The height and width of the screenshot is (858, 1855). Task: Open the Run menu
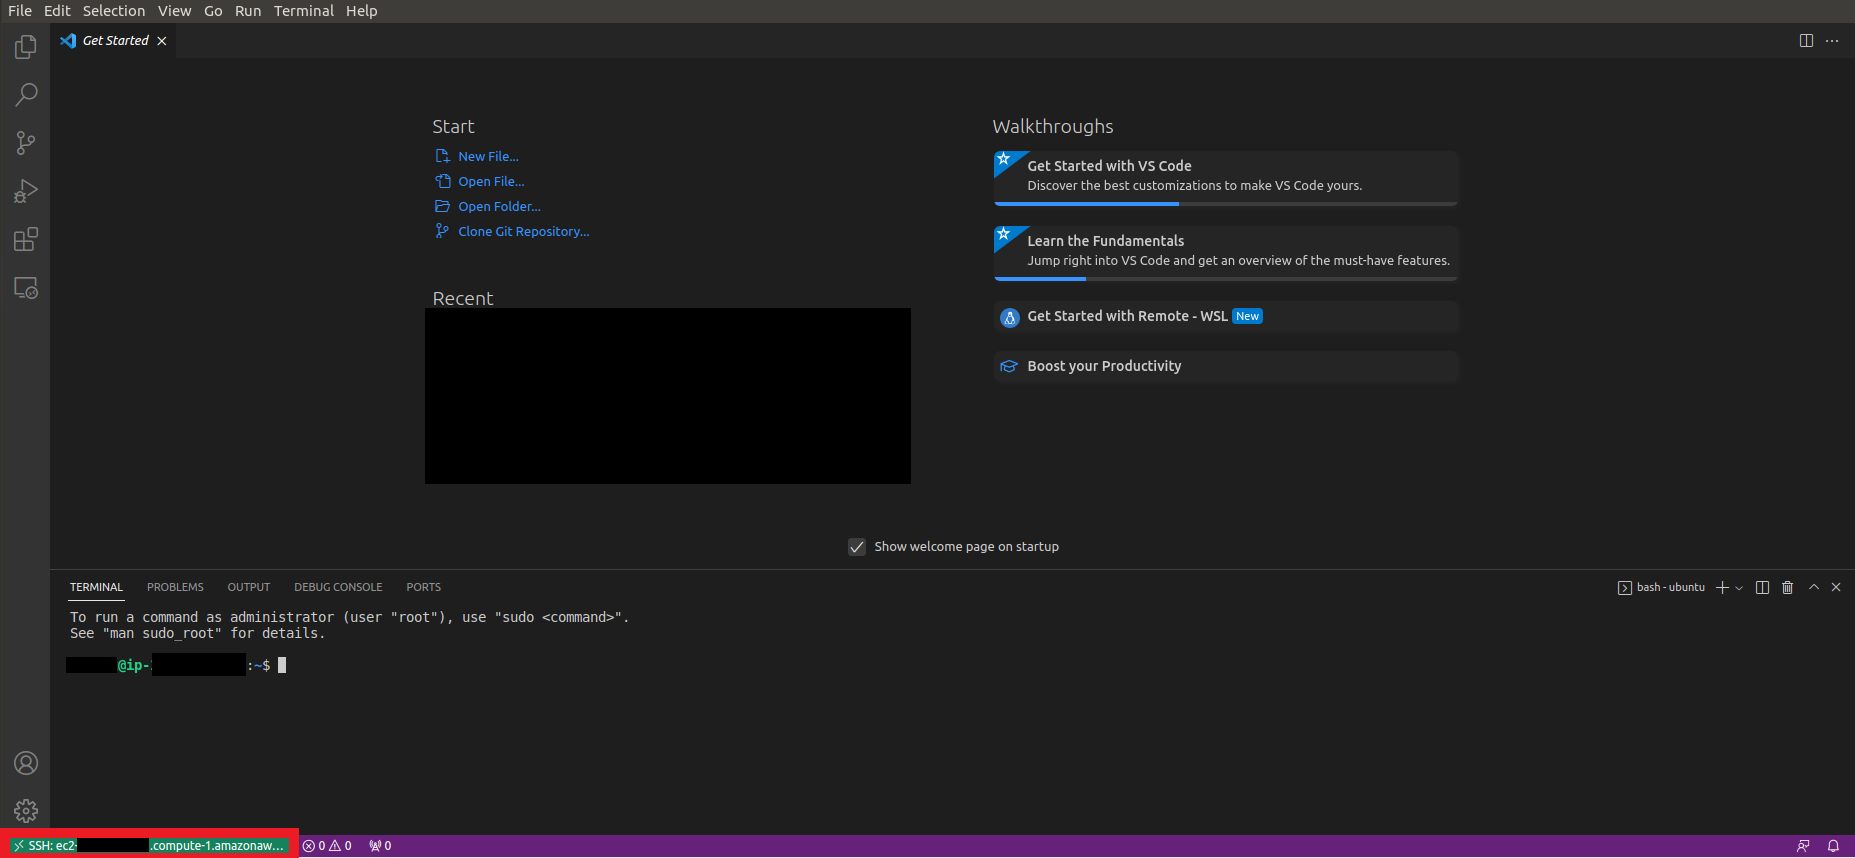point(248,11)
